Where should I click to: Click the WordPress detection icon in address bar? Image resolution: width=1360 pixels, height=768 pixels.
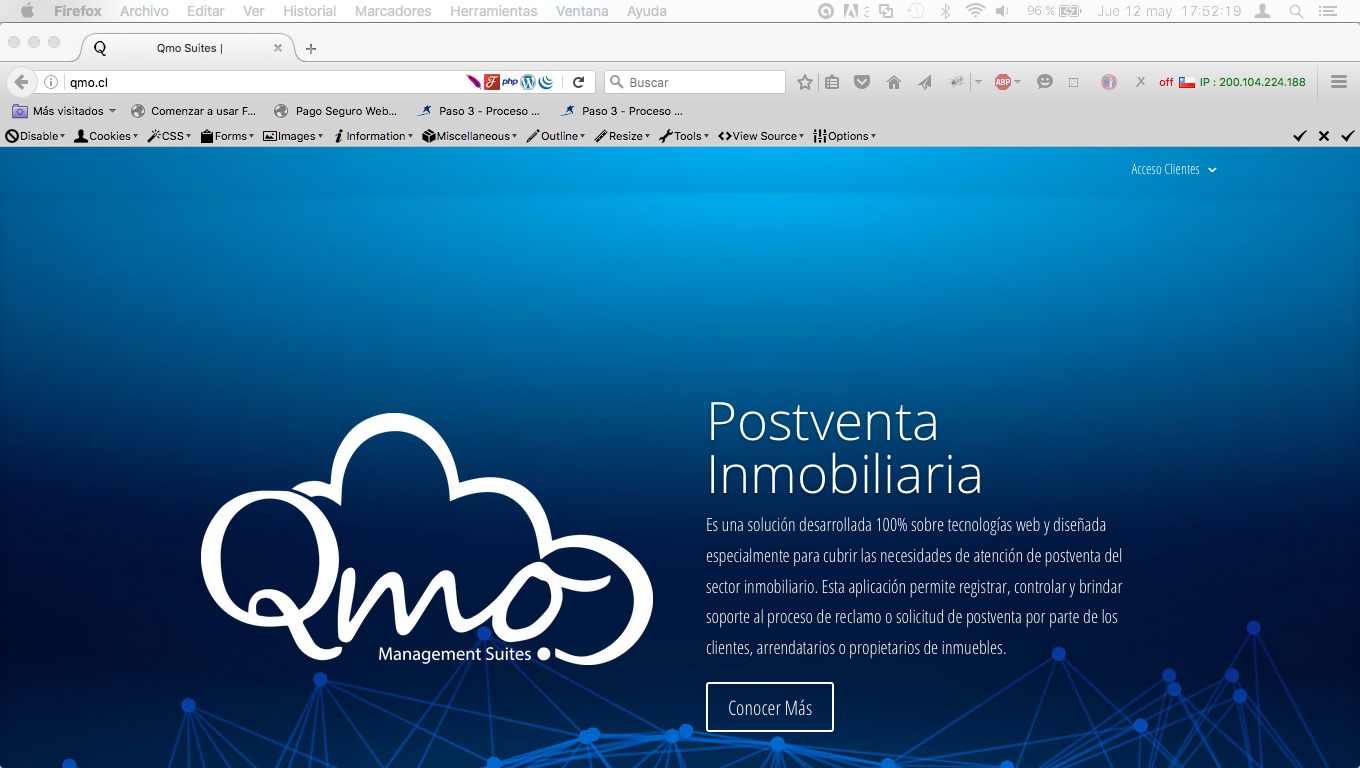(x=528, y=82)
